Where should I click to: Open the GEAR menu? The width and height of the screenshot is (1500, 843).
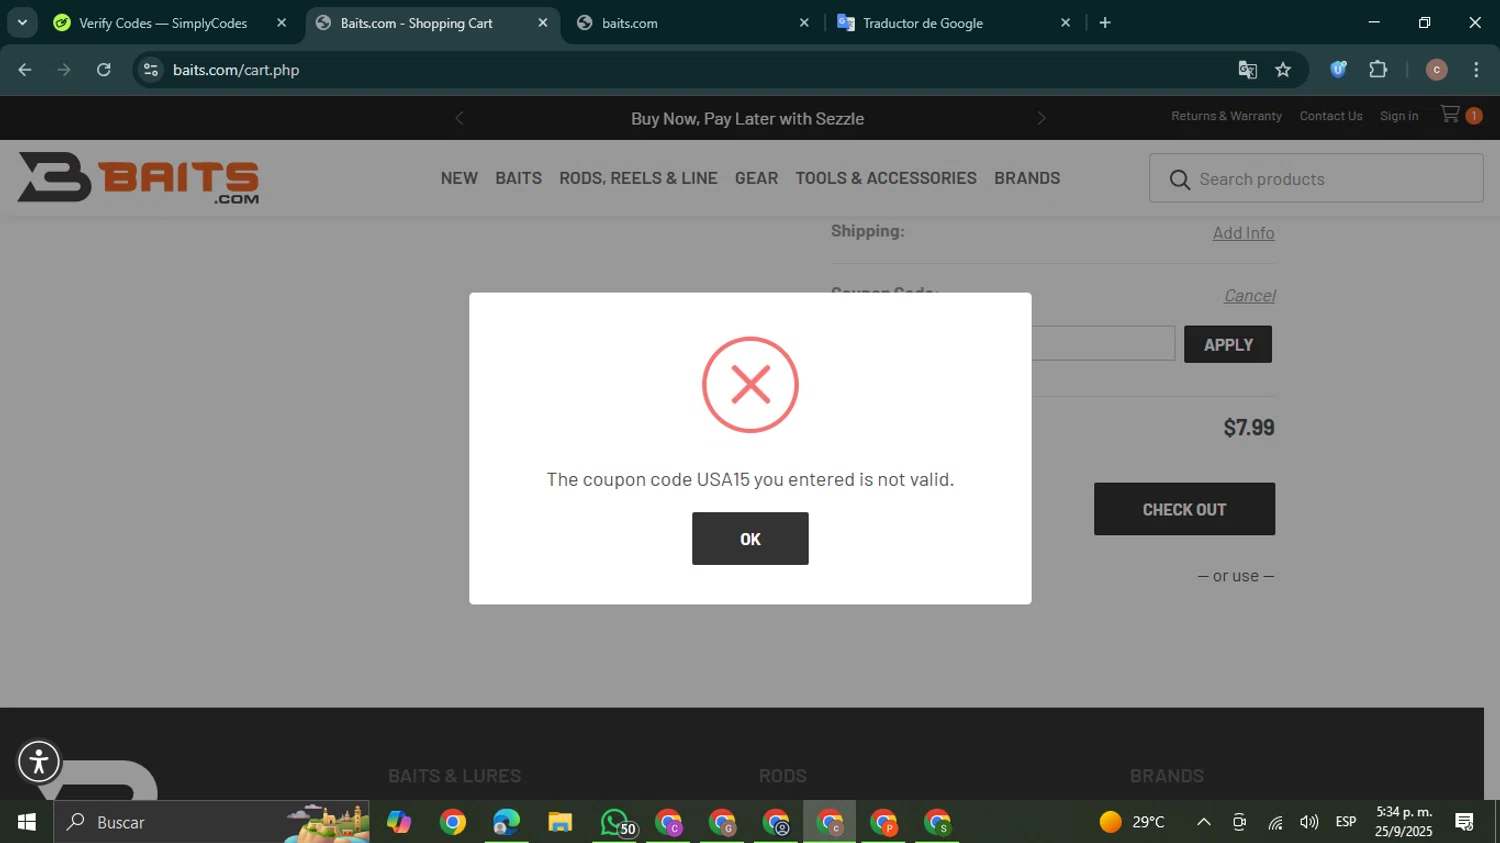click(x=756, y=178)
